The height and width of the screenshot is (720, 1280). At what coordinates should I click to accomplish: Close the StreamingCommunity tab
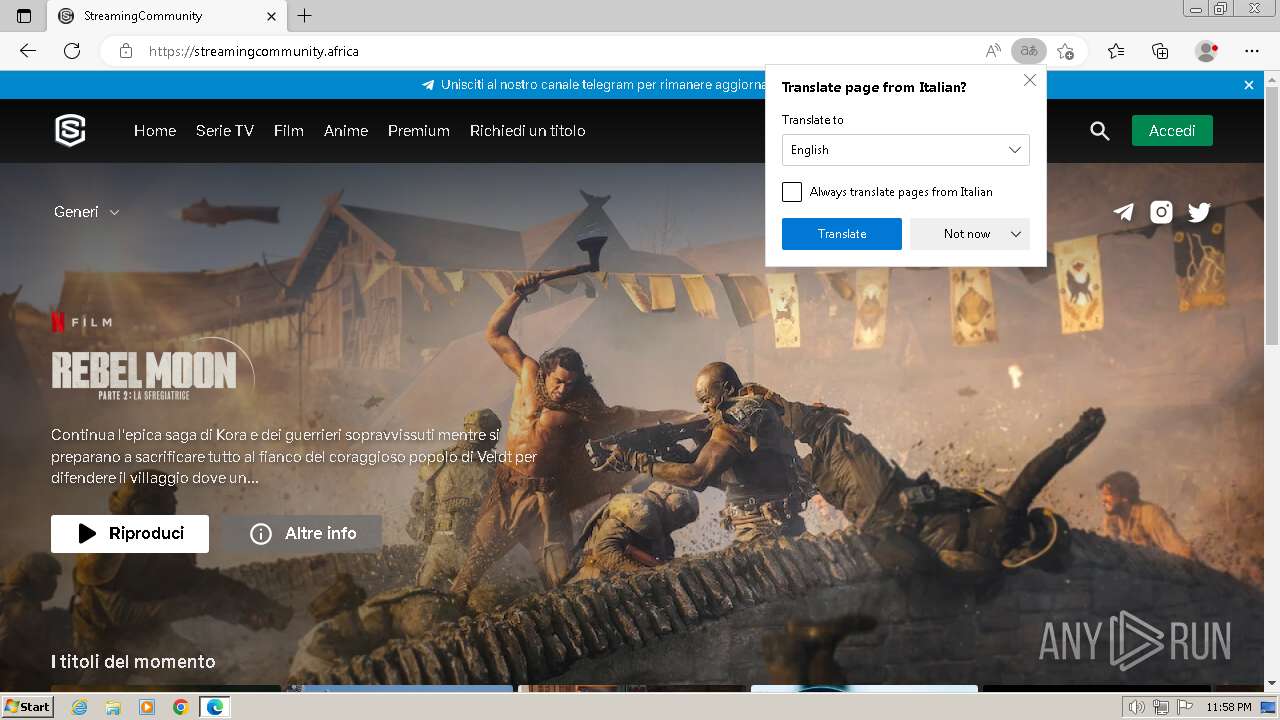272,16
